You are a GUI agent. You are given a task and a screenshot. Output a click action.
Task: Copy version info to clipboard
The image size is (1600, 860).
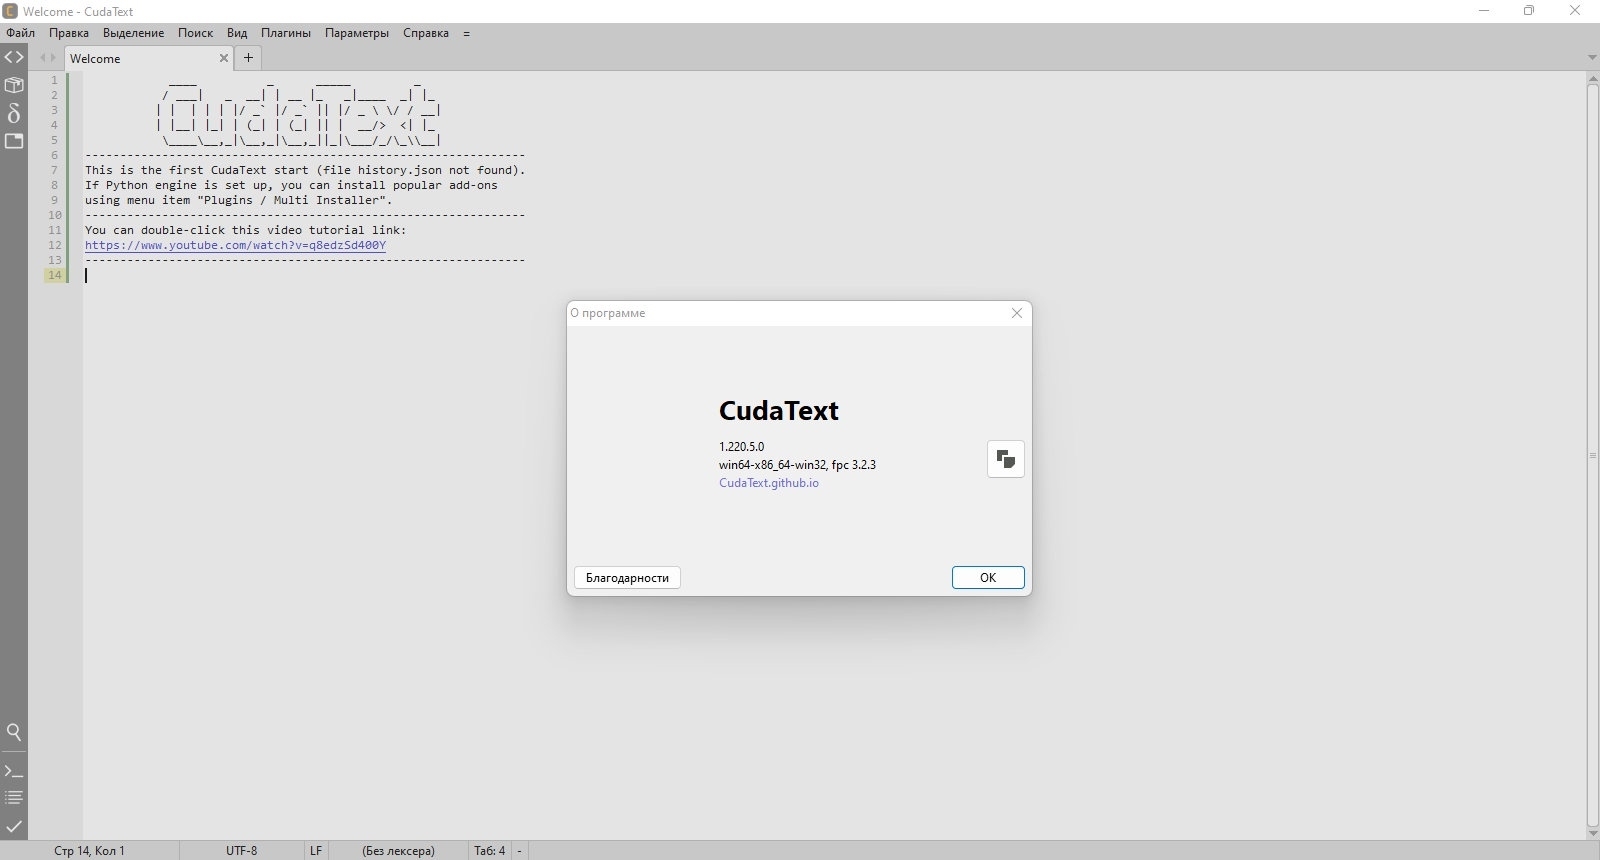click(1006, 459)
